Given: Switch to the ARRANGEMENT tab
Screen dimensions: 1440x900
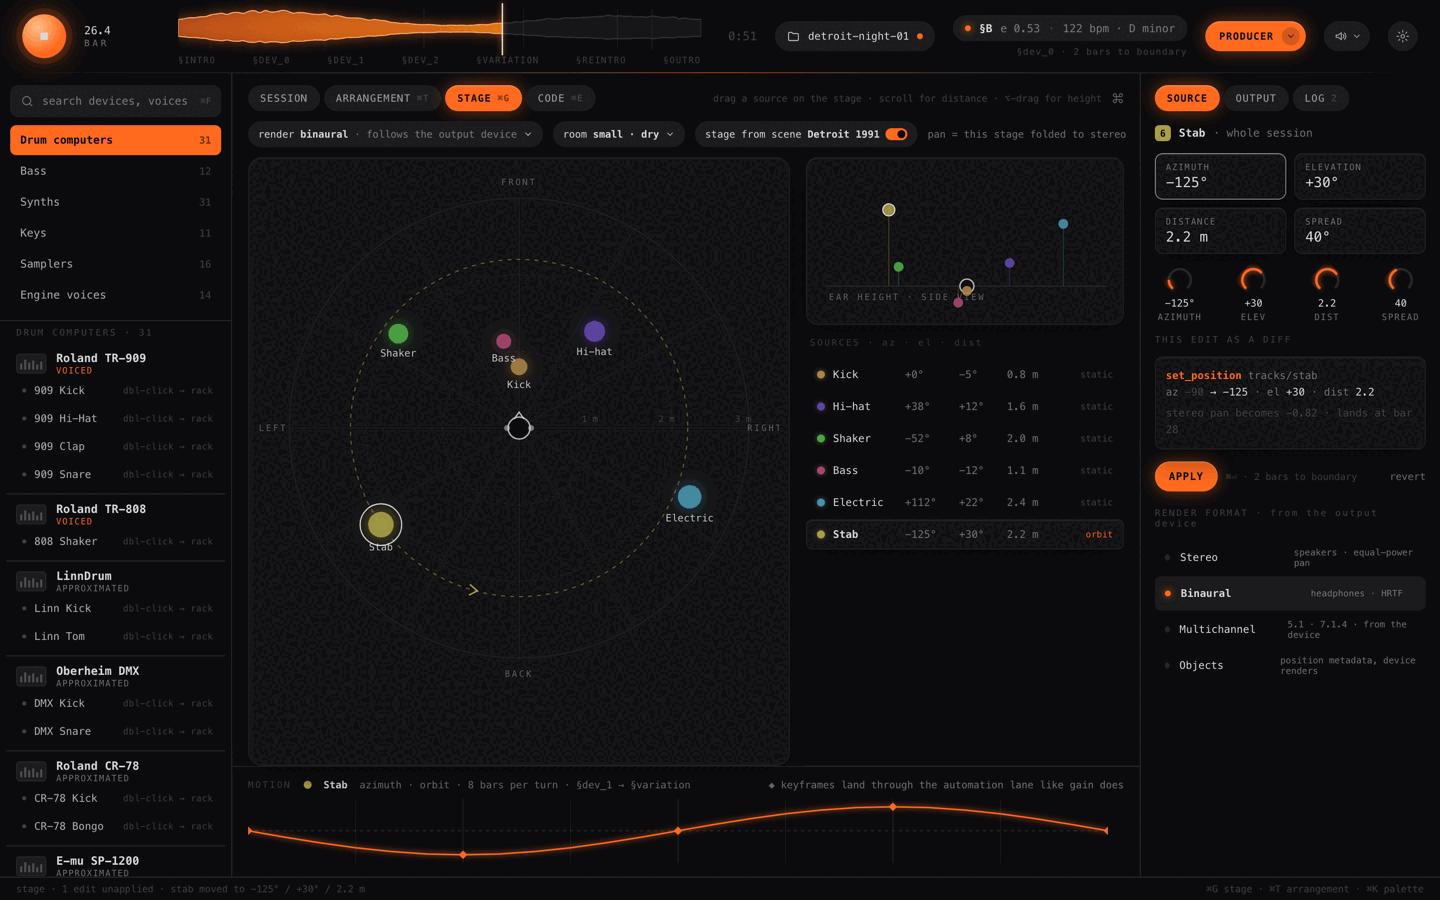Looking at the screenshot, I should pyautogui.click(x=381, y=98).
